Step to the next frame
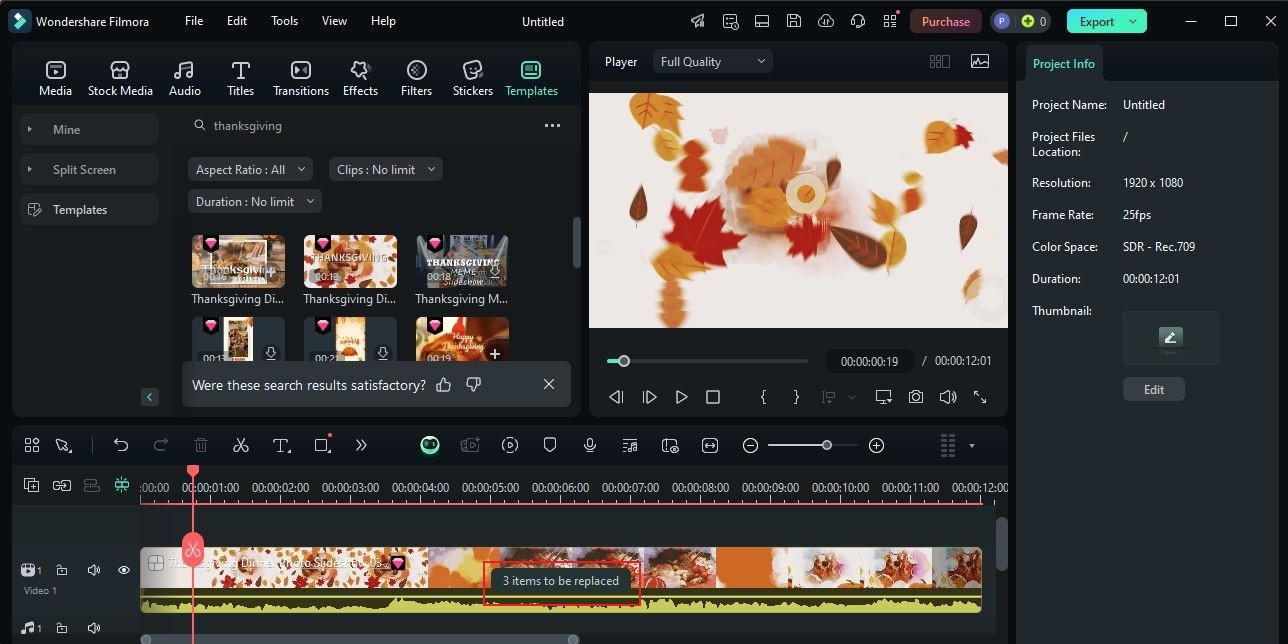The image size is (1288, 644). [649, 397]
